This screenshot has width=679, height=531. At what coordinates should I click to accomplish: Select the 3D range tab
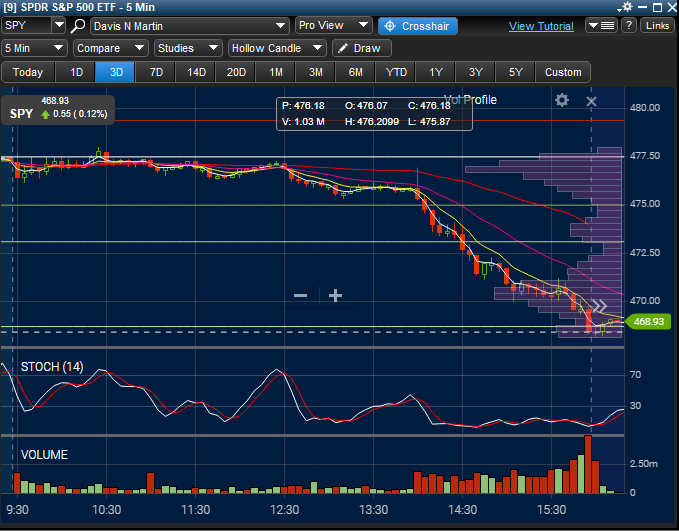point(116,72)
